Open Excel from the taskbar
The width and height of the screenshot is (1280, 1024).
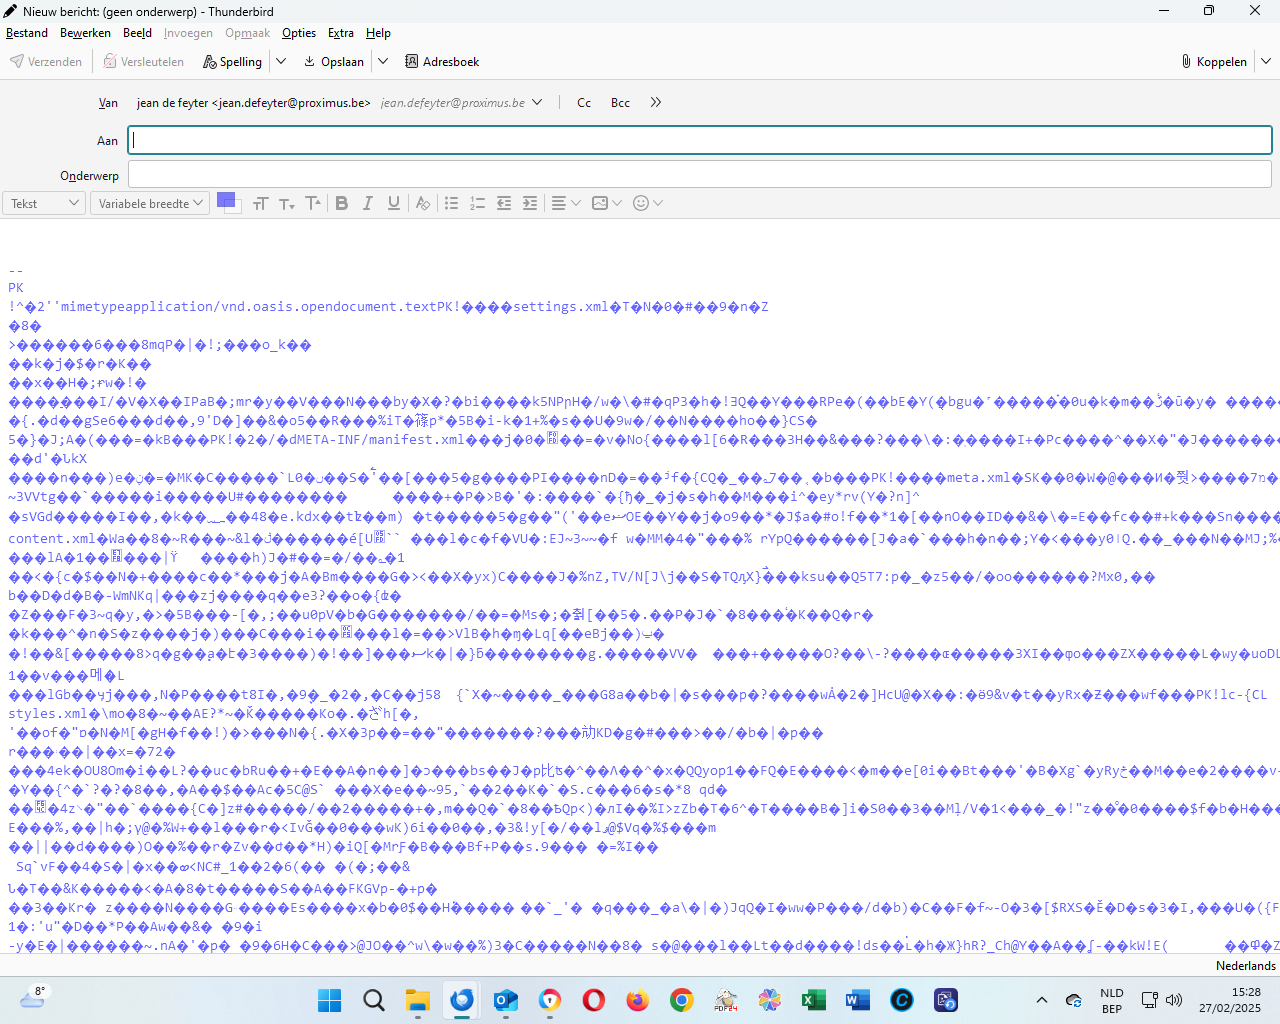[814, 1000]
